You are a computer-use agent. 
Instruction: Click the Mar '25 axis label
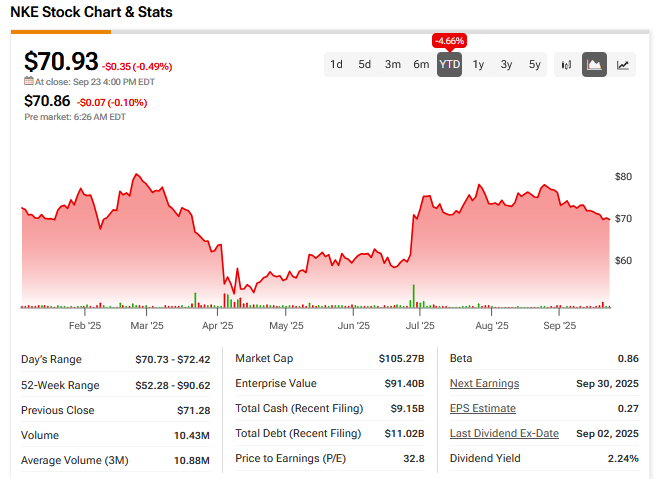pyautogui.click(x=146, y=326)
